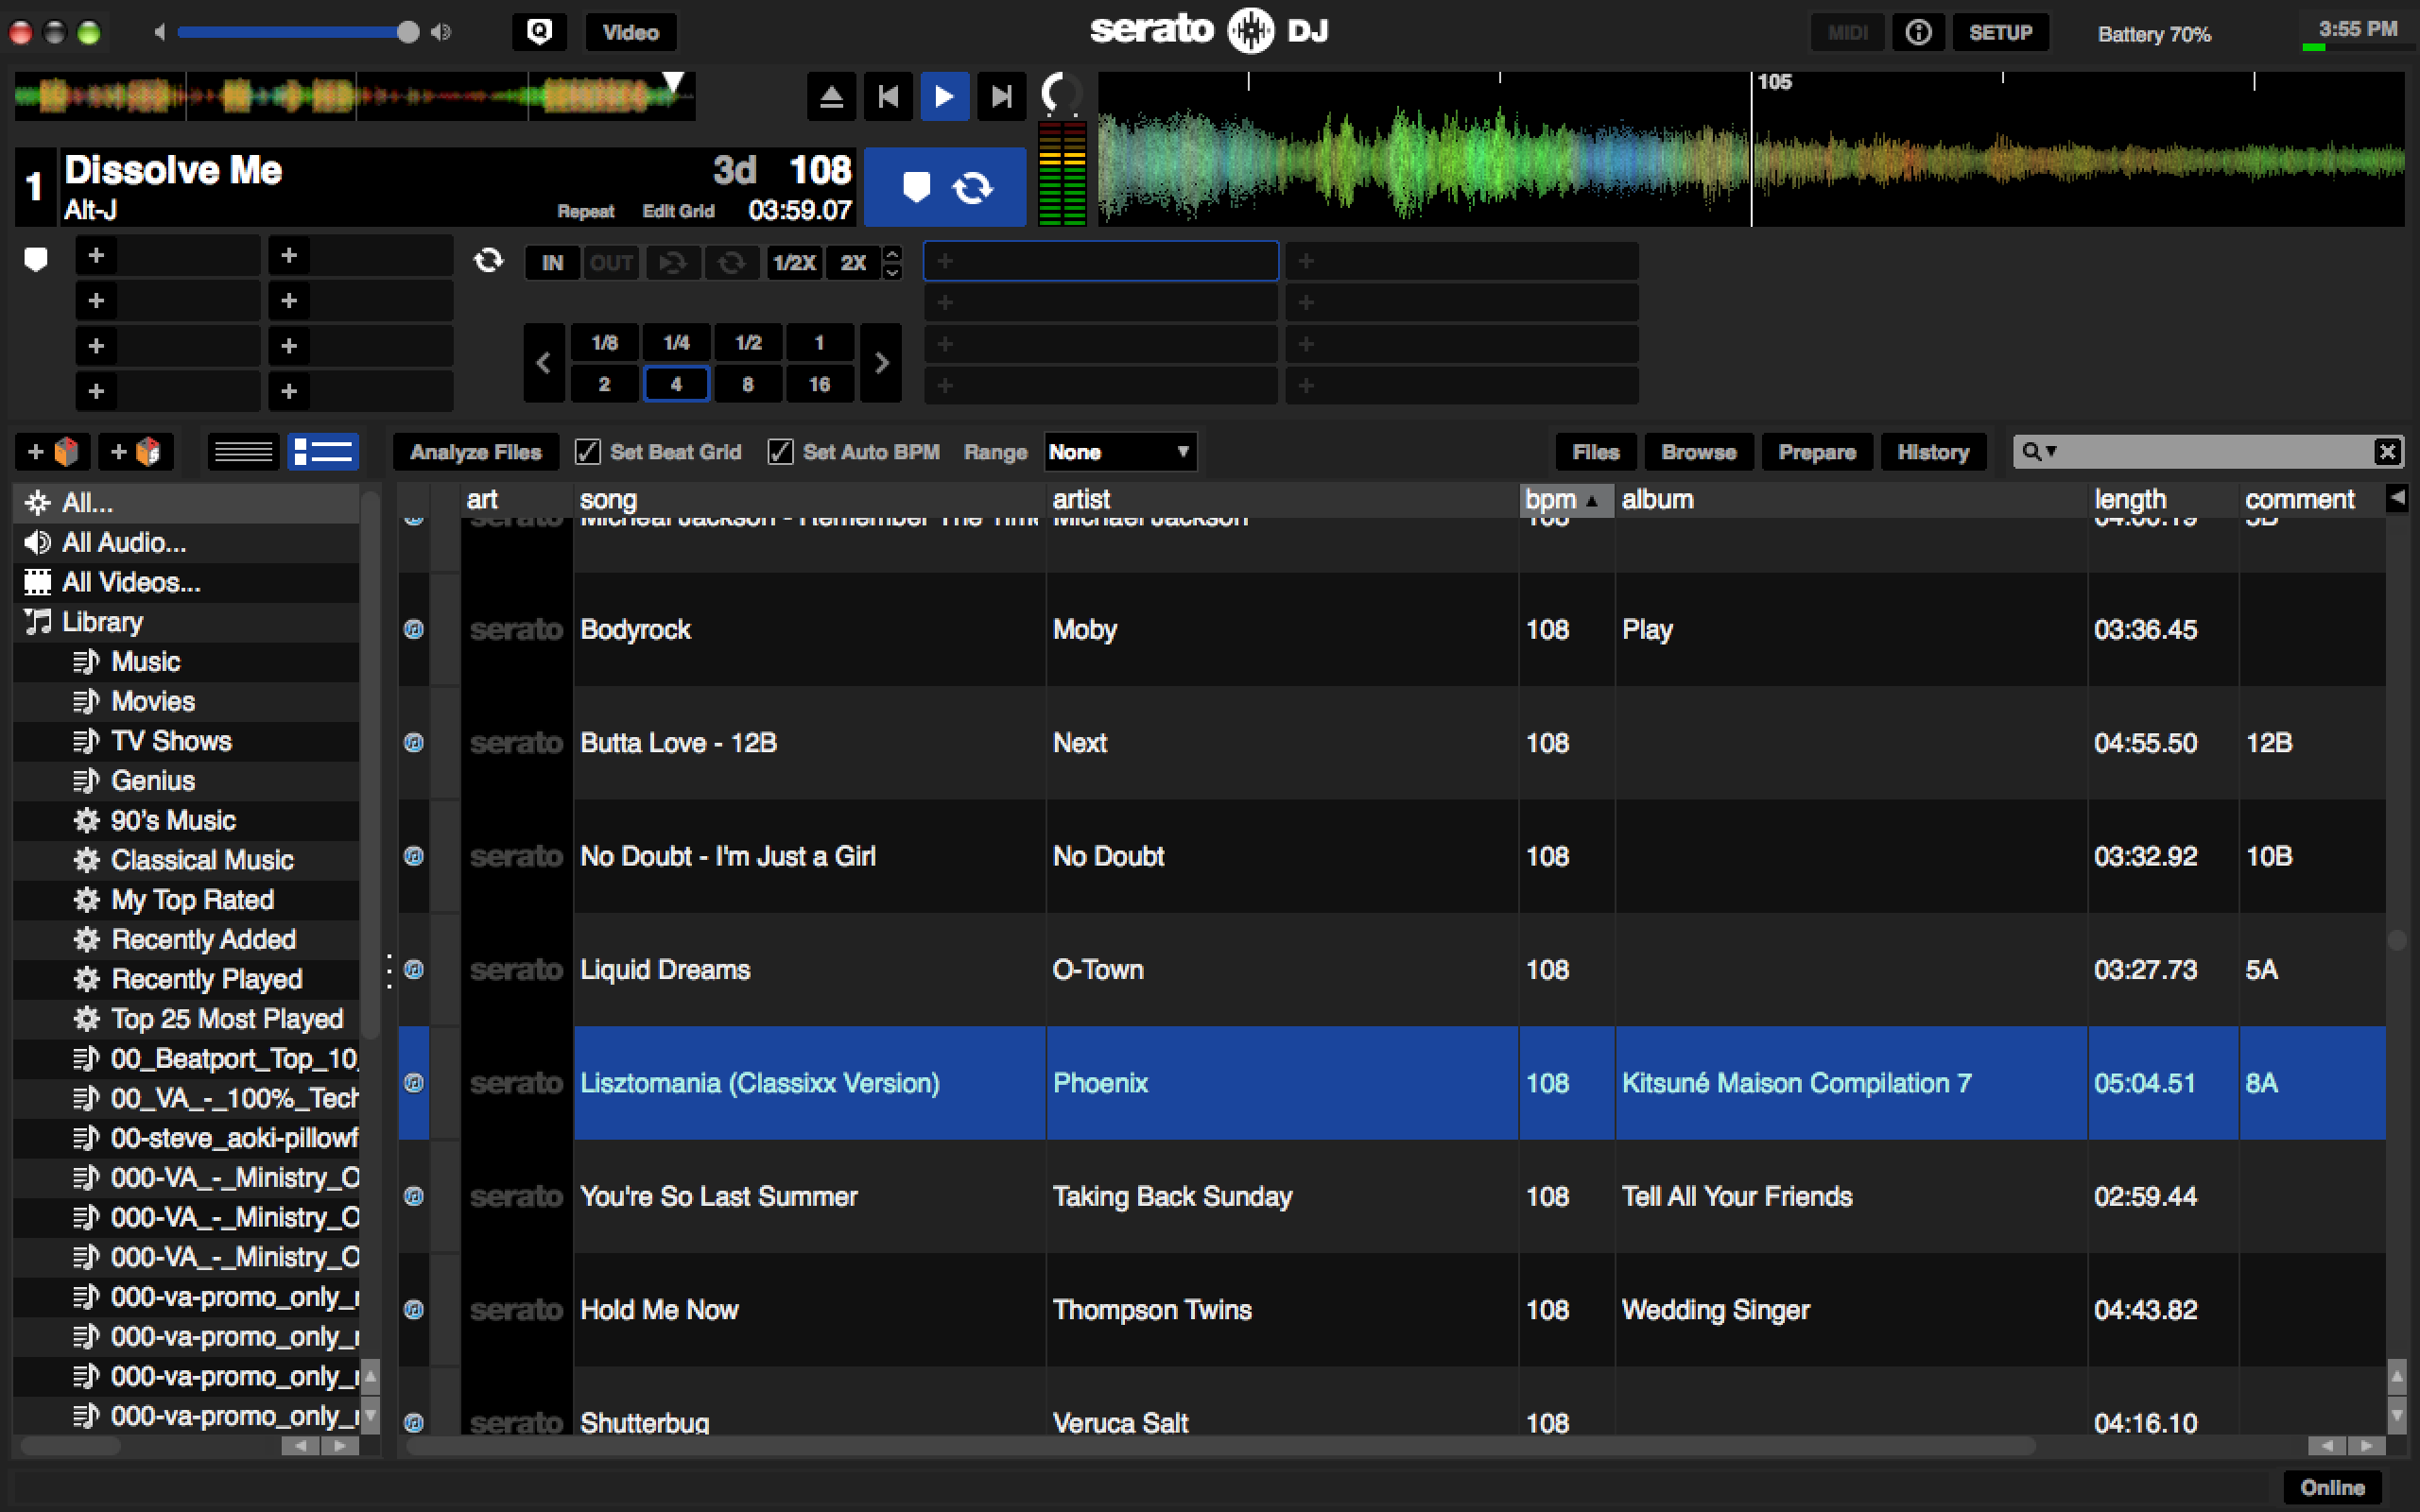The width and height of the screenshot is (2420, 1512).
Task: Click the sync icon to sync tracks
Action: point(974,188)
